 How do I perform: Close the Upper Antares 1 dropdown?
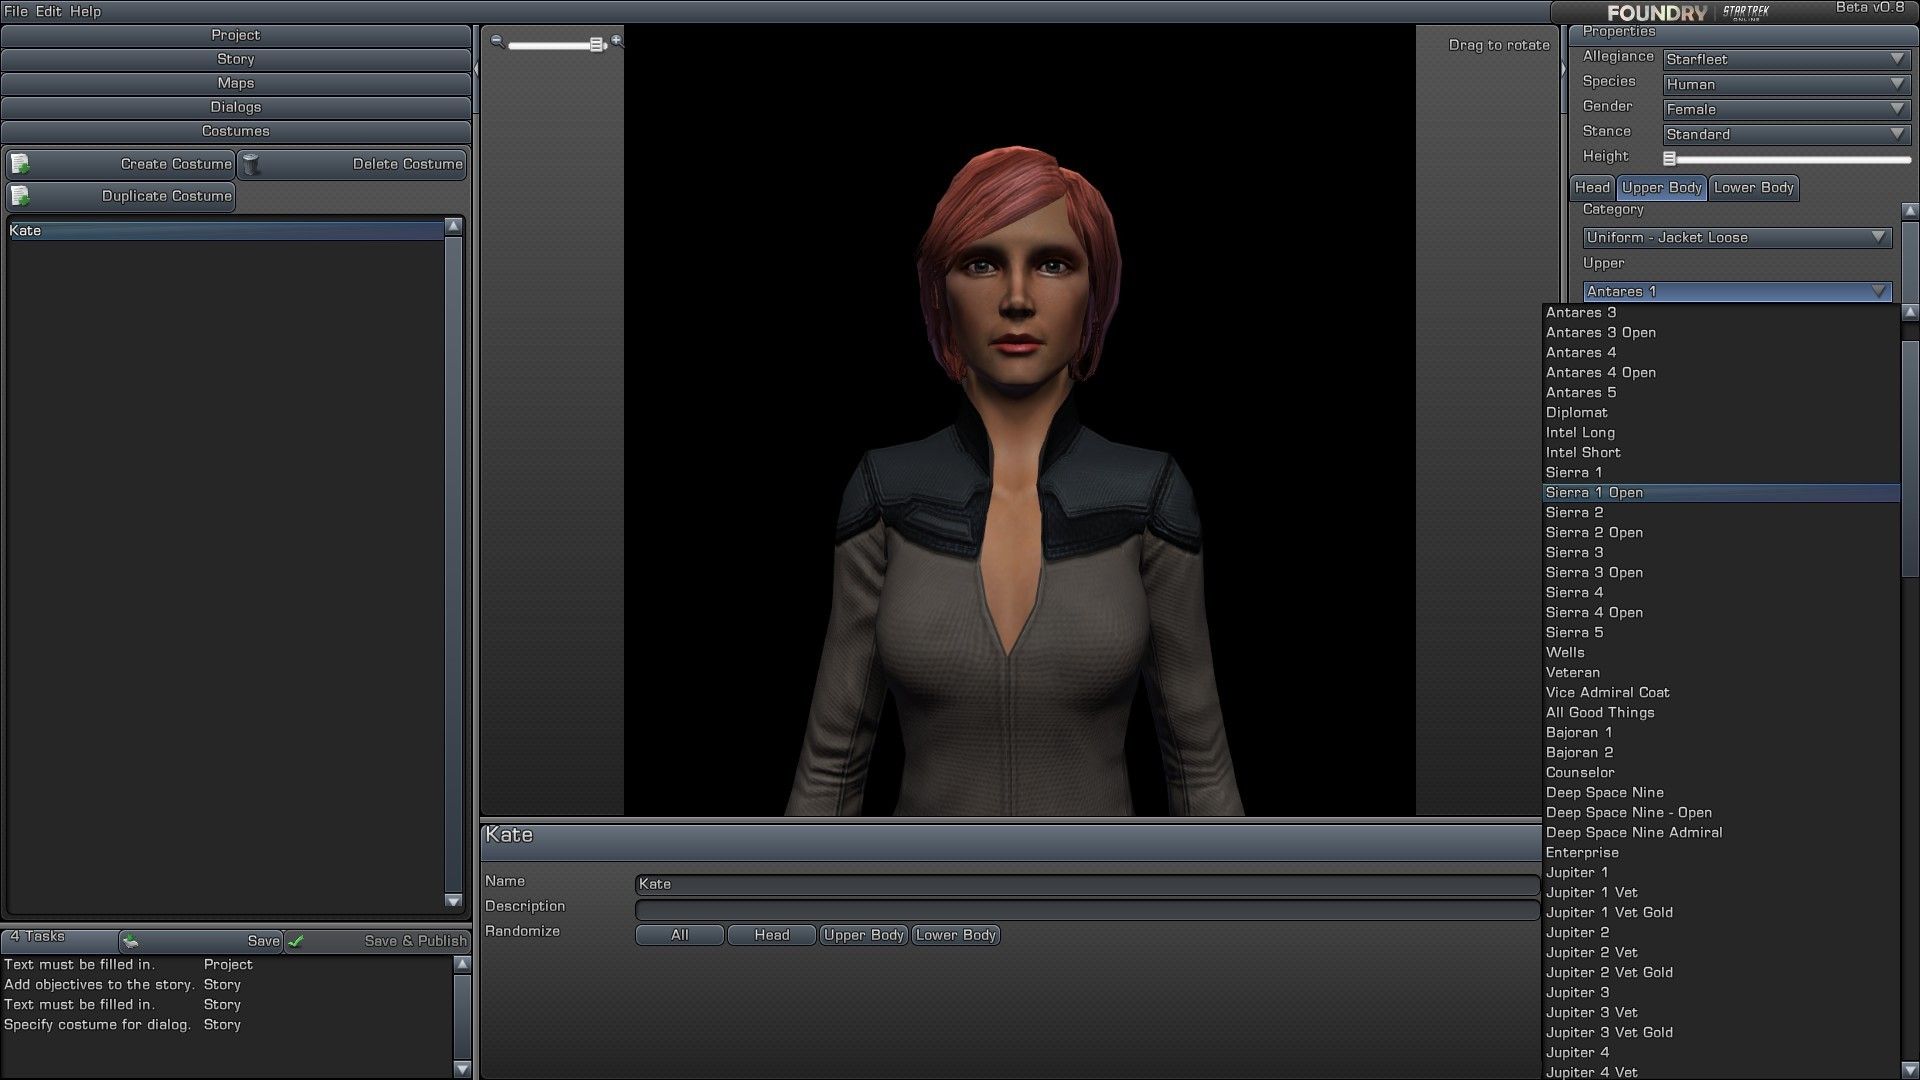1738,291
